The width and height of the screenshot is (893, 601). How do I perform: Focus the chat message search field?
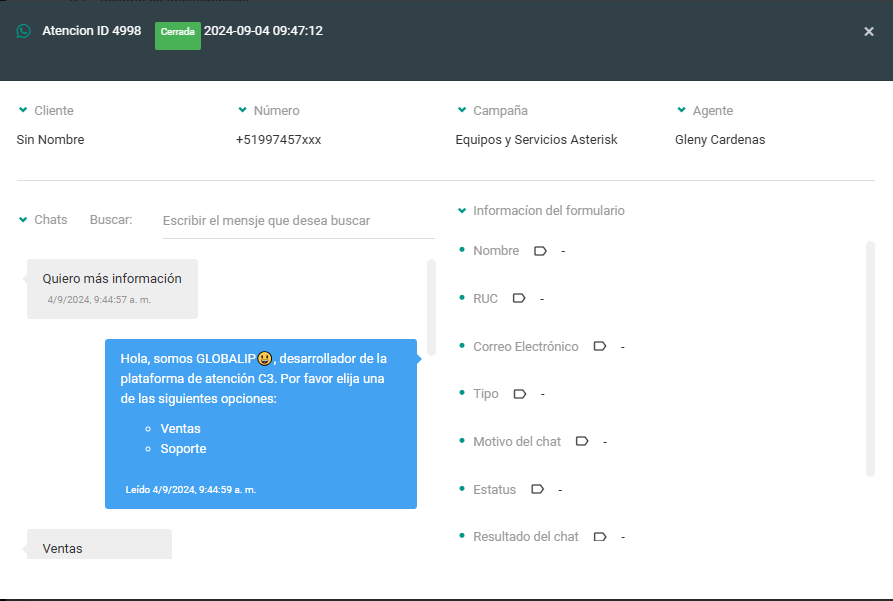[x=298, y=221]
